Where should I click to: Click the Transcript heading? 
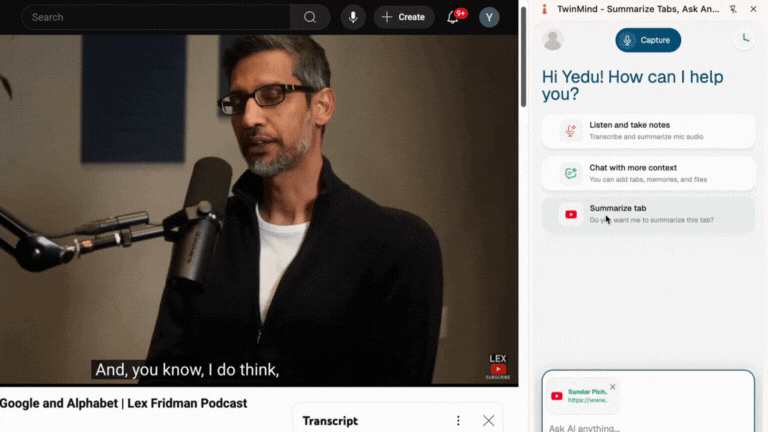coord(330,421)
